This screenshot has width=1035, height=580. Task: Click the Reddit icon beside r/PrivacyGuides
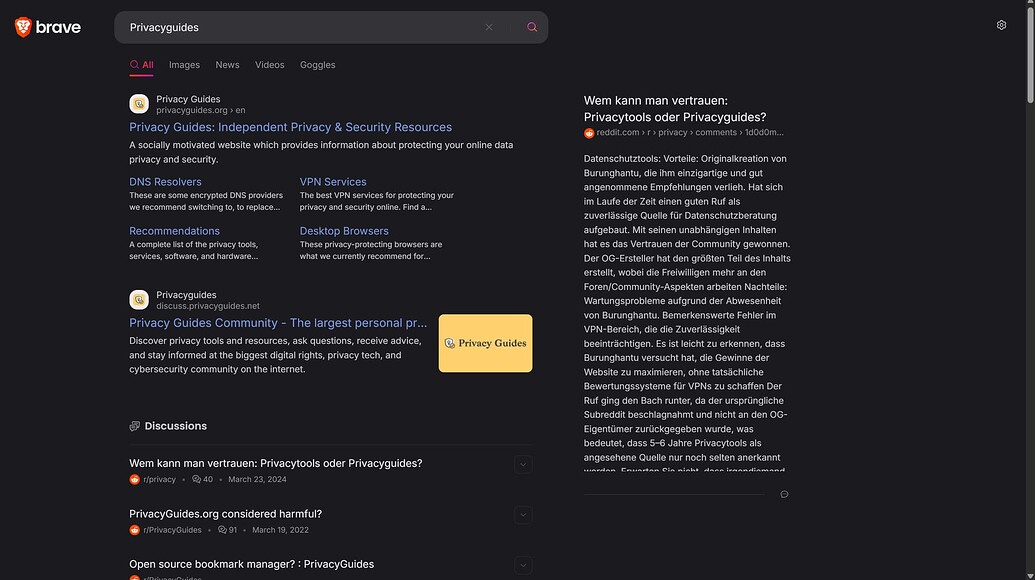(133, 529)
